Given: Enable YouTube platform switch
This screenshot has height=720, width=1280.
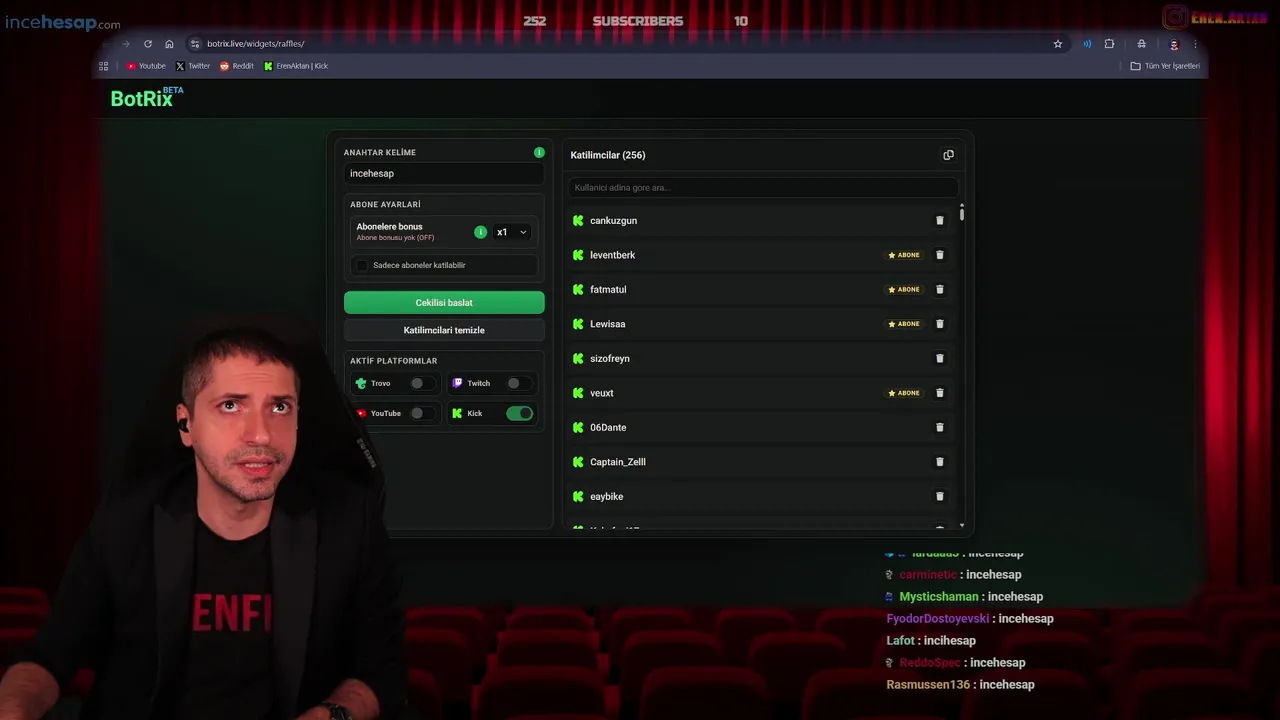Looking at the screenshot, I should tap(422, 413).
